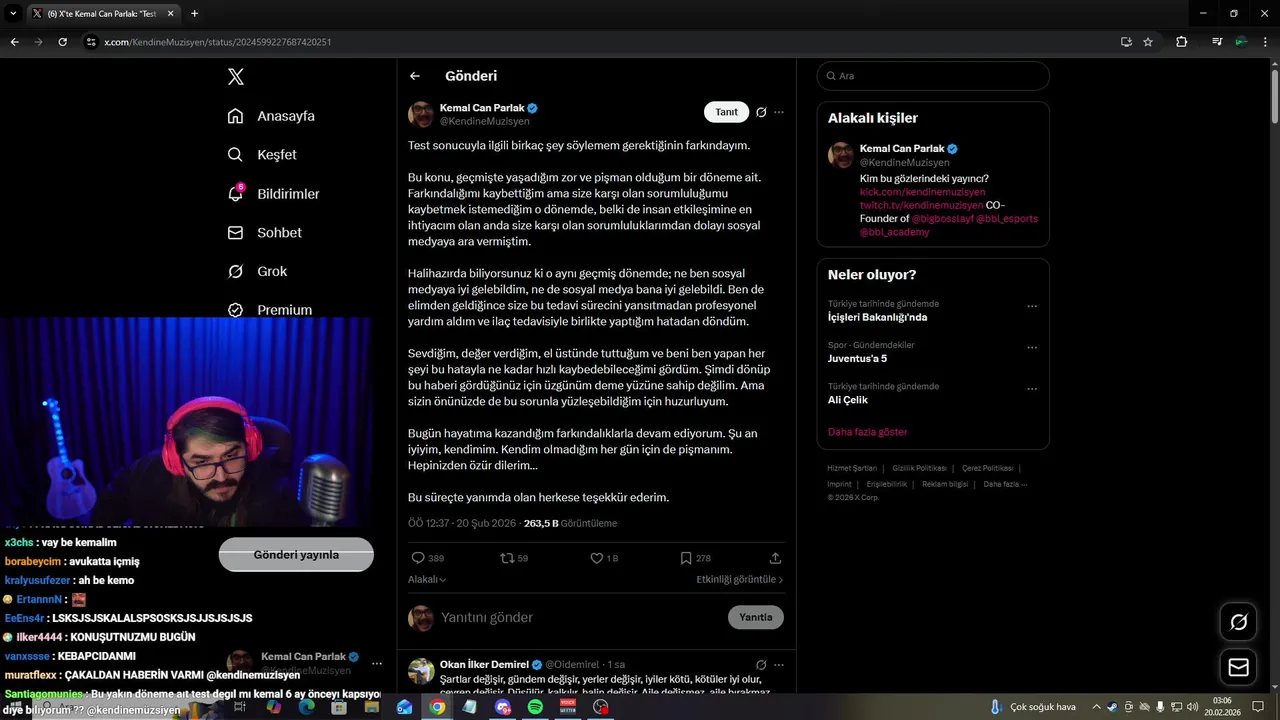
Task: Open Hizmet Şartları footer link
Action: (852, 468)
